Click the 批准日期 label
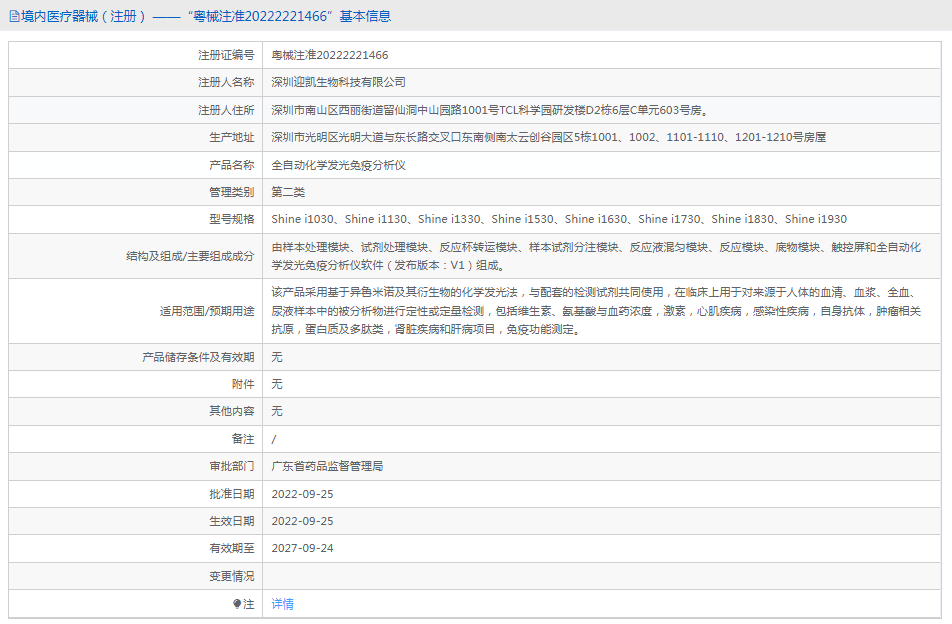 [232, 494]
